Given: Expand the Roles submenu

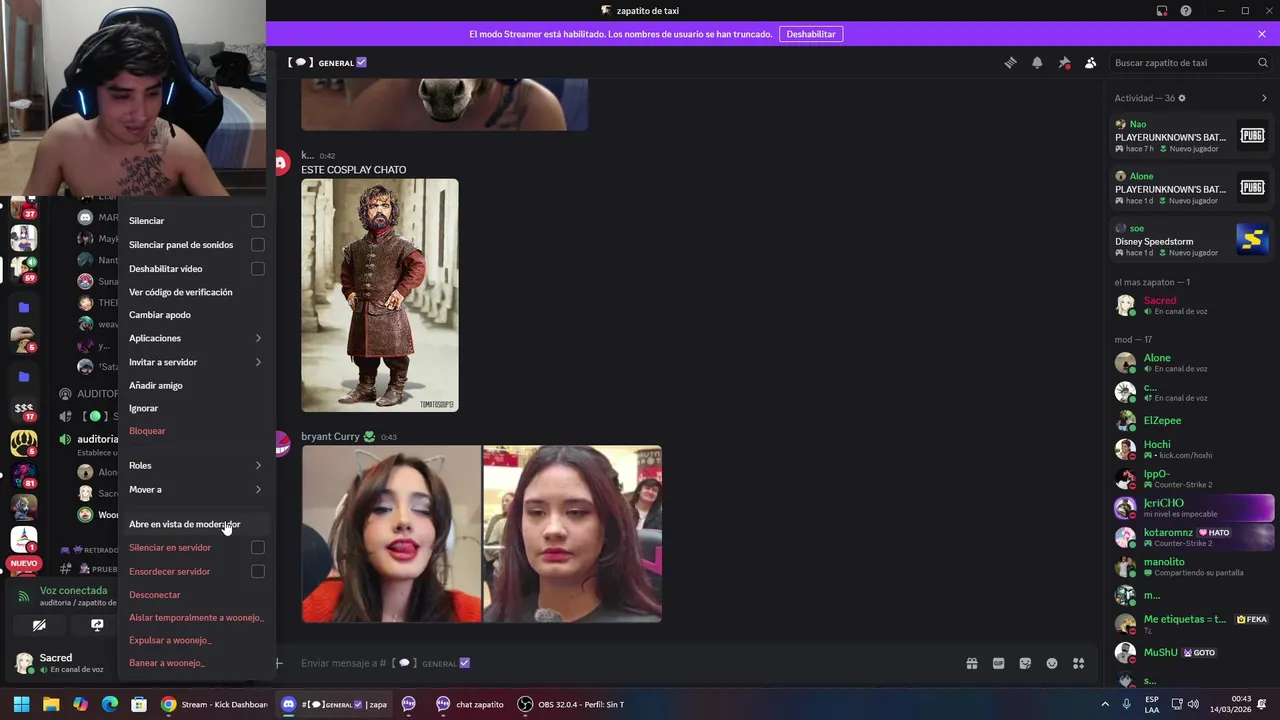Looking at the screenshot, I should [x=195, y=466].
